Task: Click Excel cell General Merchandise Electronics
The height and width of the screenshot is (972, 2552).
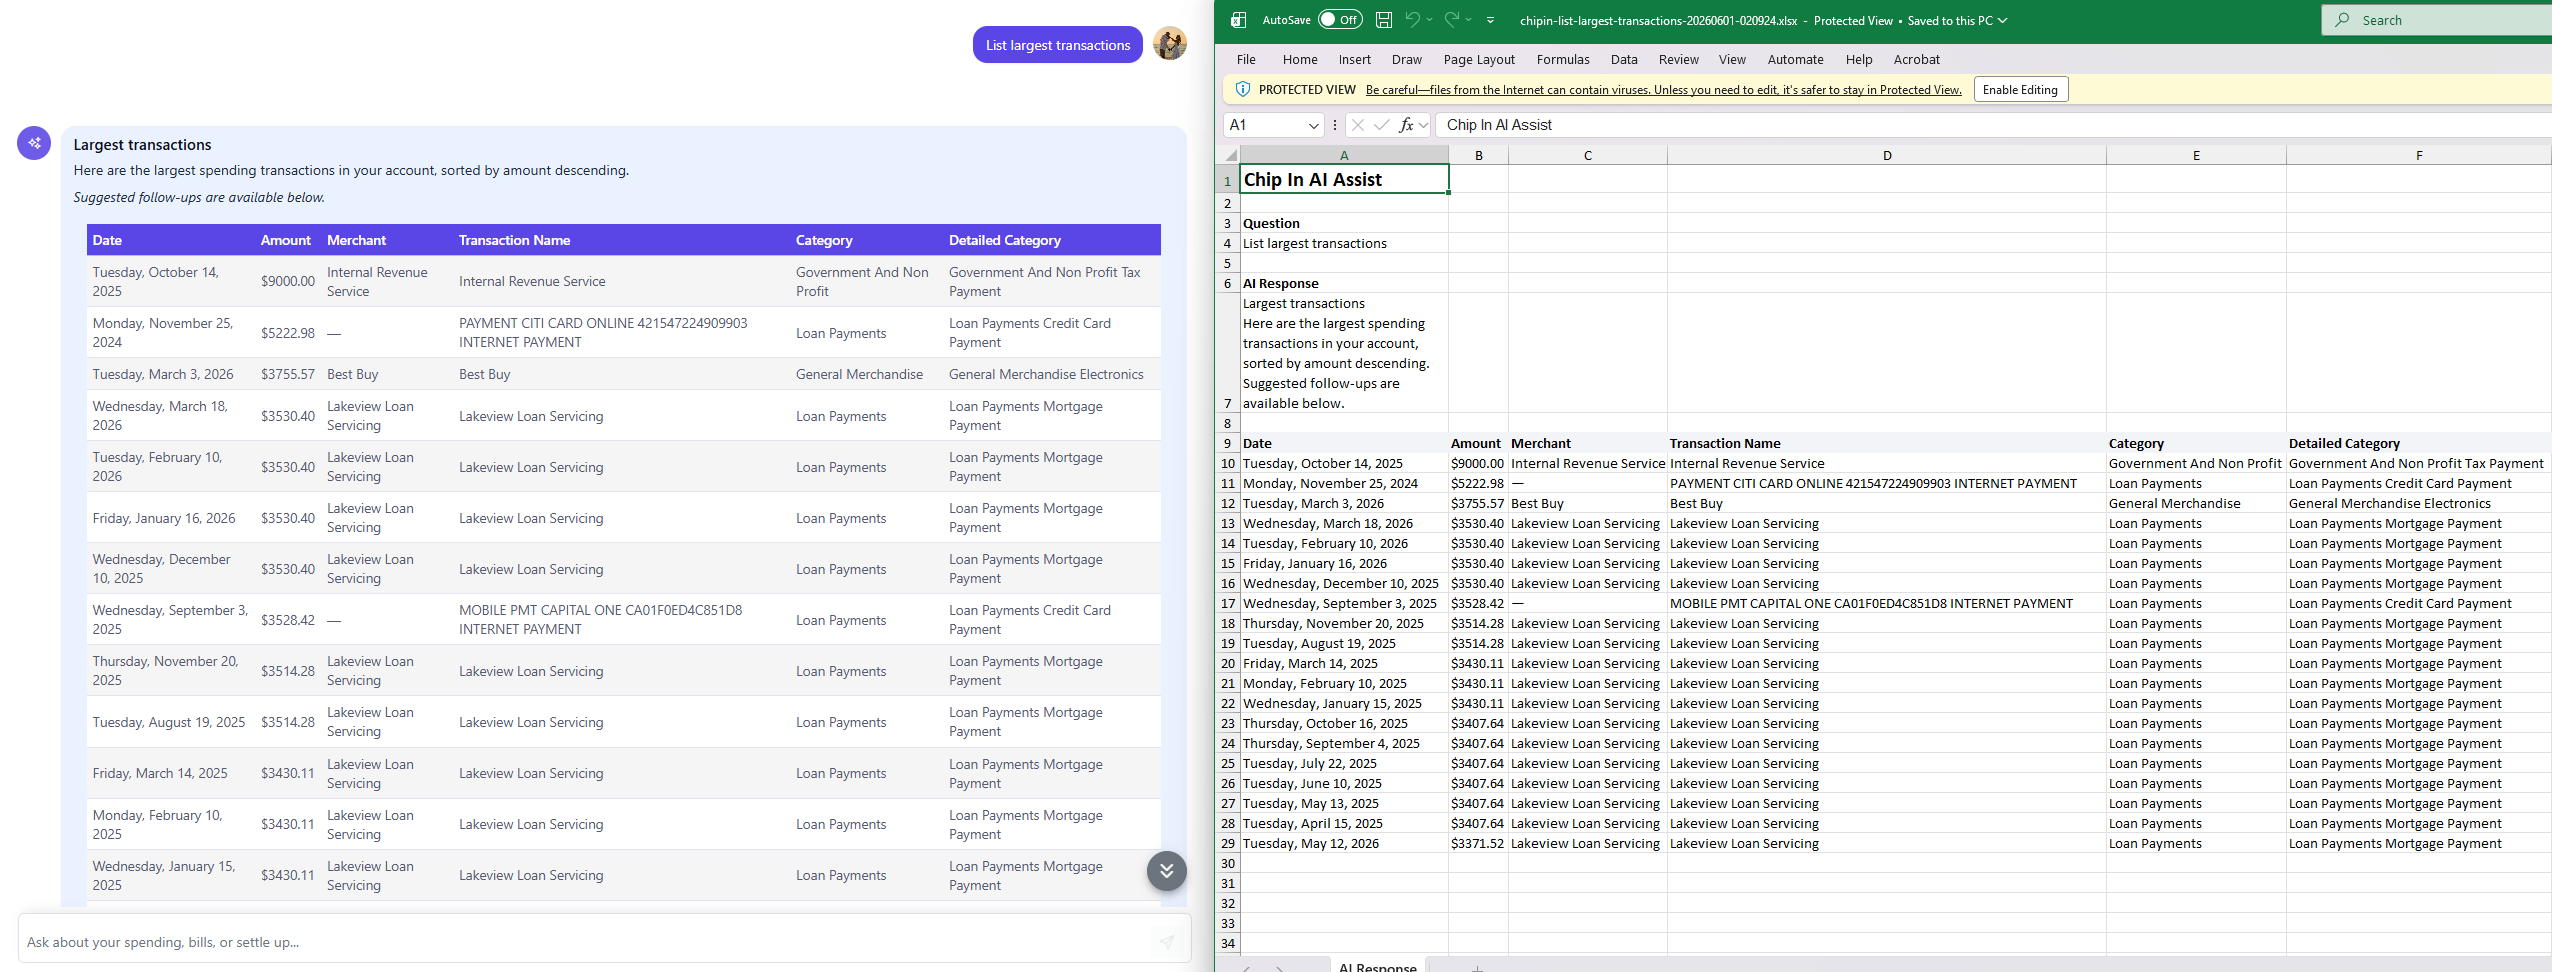Action: (x=2418, y=503)
